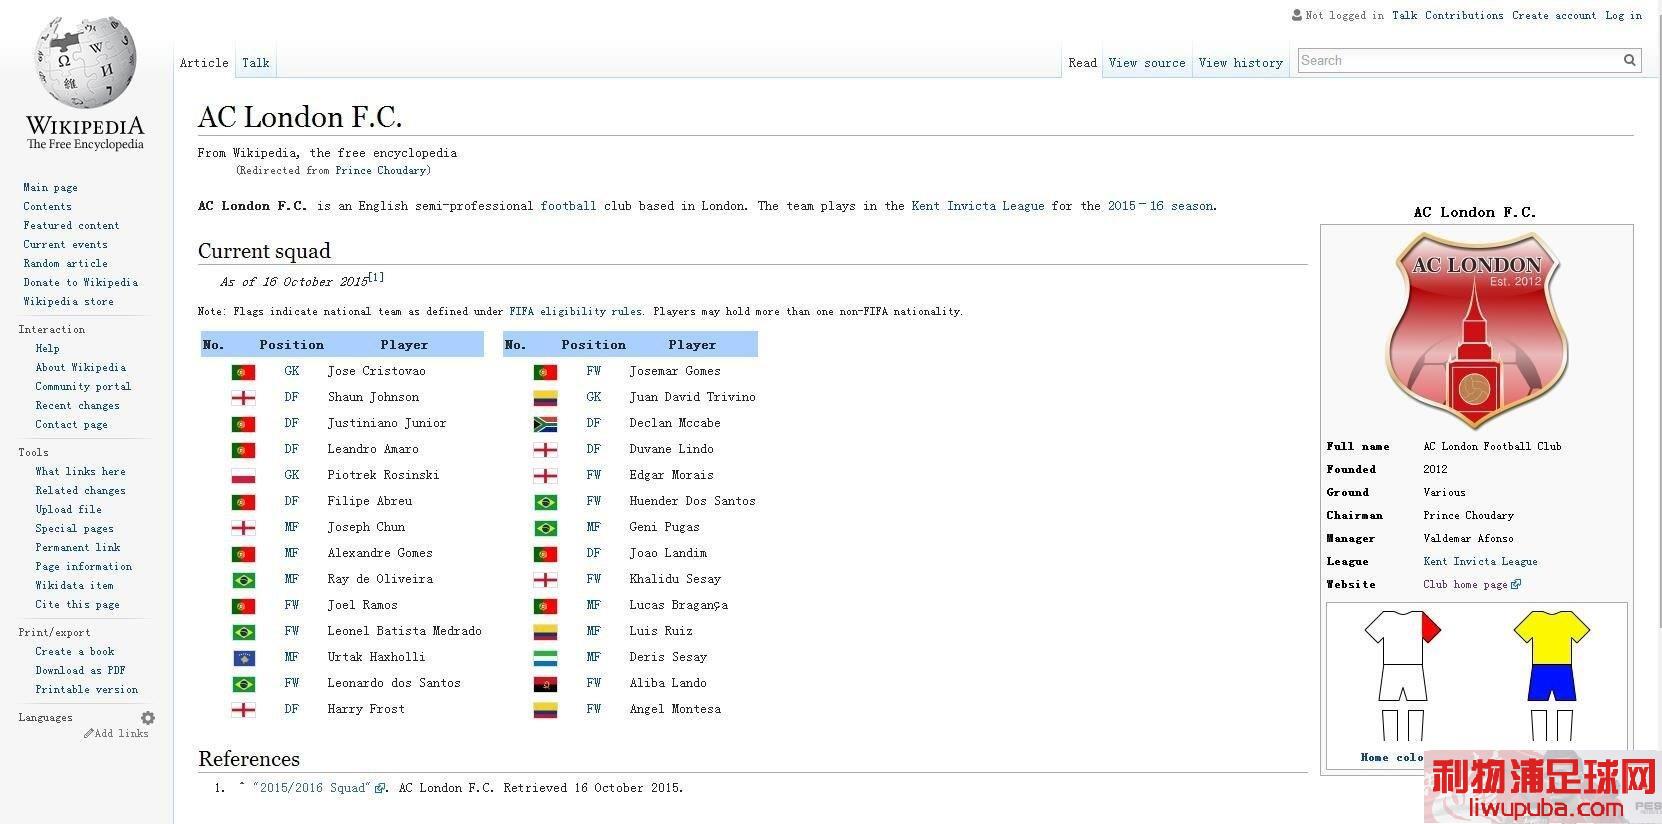Open the FIFA eligibility rules link
Image resolution: width=1662 pixels, height=824 pixels.
(x=575, y=312)
